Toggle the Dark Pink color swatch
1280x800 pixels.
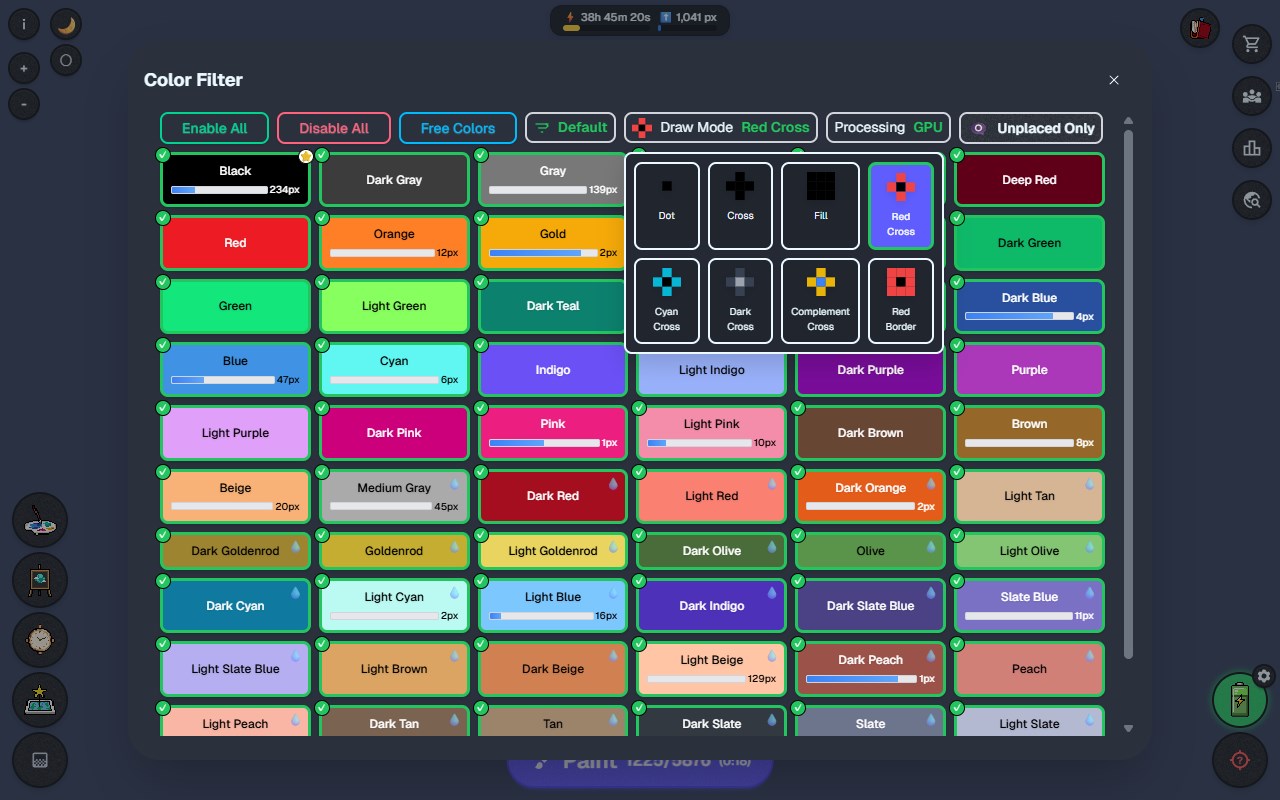(x=394, y=433)
